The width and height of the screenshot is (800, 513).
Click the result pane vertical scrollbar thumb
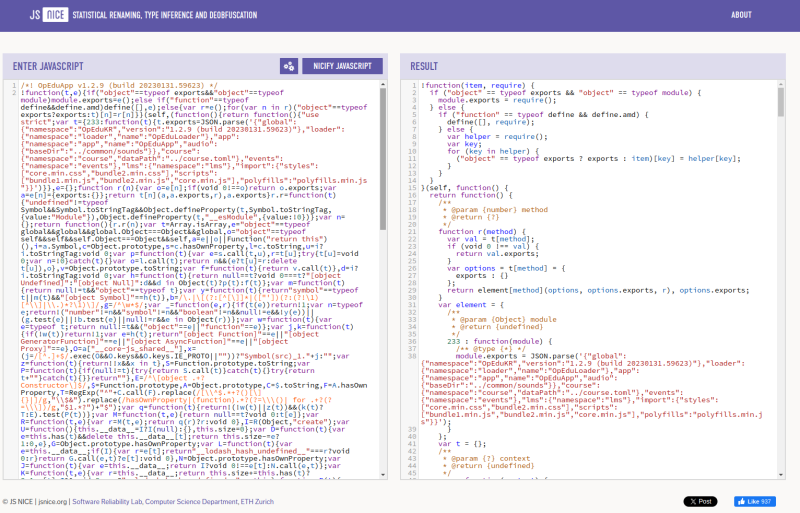tap(781, 100)
